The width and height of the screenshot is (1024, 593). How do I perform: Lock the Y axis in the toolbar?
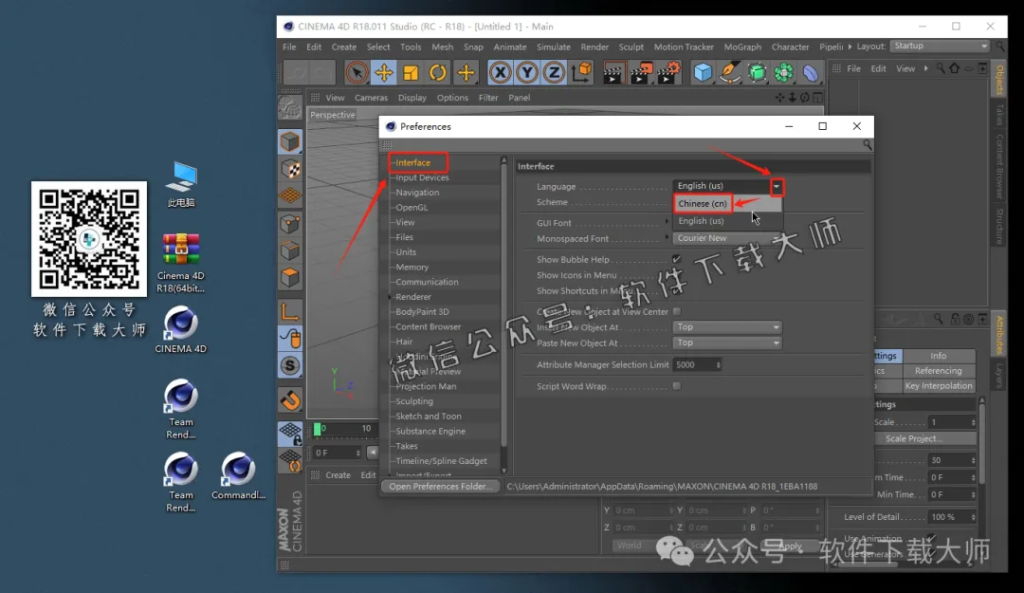tap(526, 72)
